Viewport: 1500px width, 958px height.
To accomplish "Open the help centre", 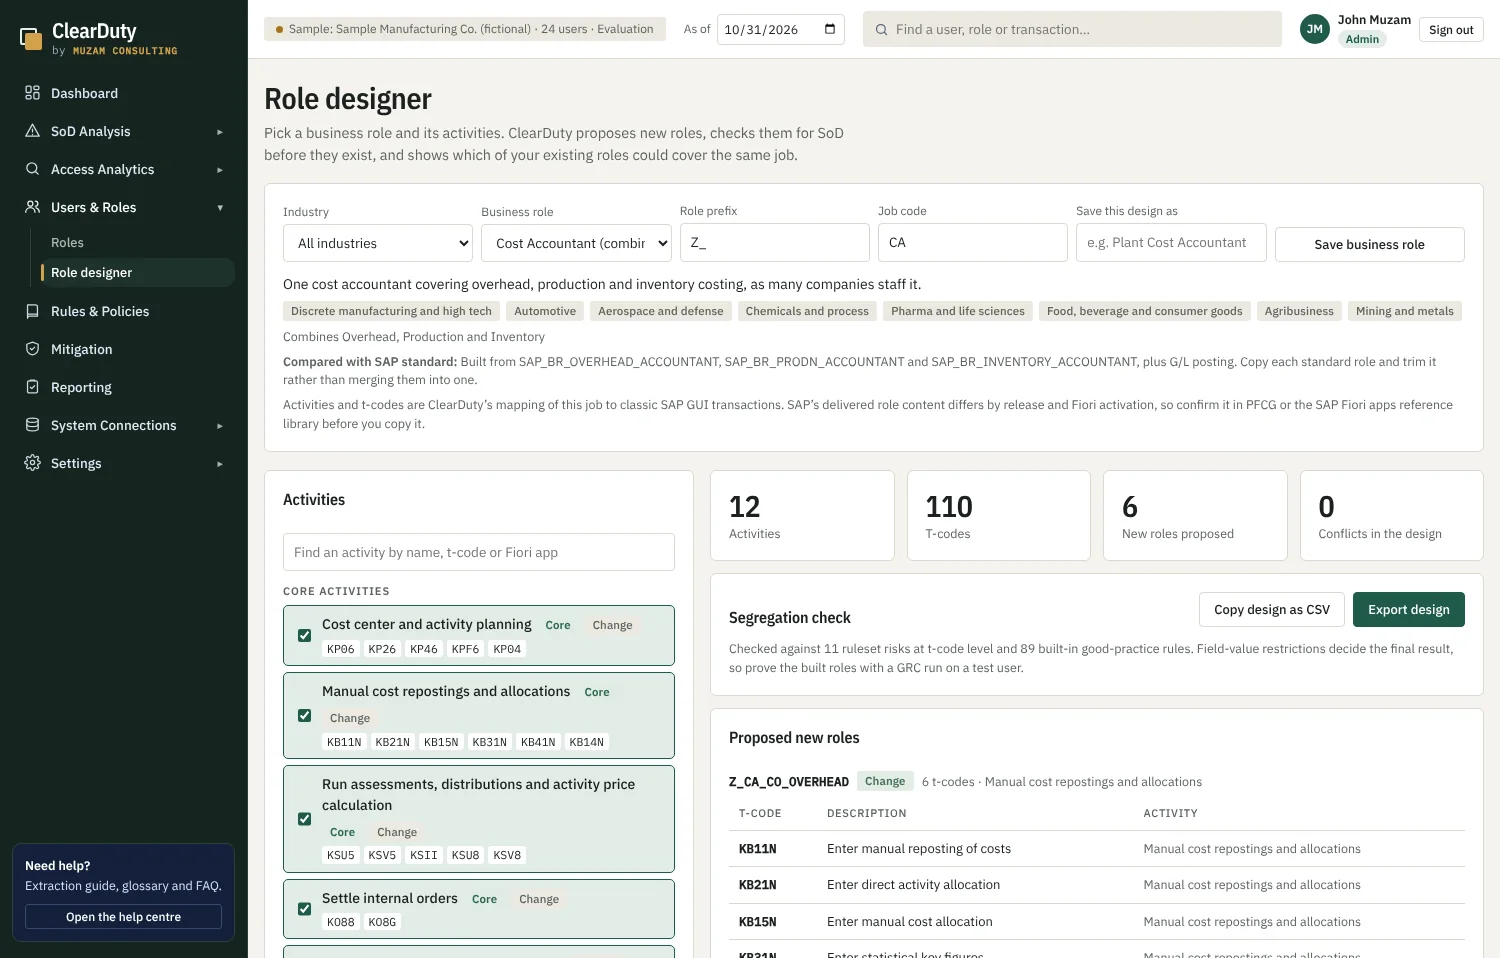I will click(x=123, y=917).
